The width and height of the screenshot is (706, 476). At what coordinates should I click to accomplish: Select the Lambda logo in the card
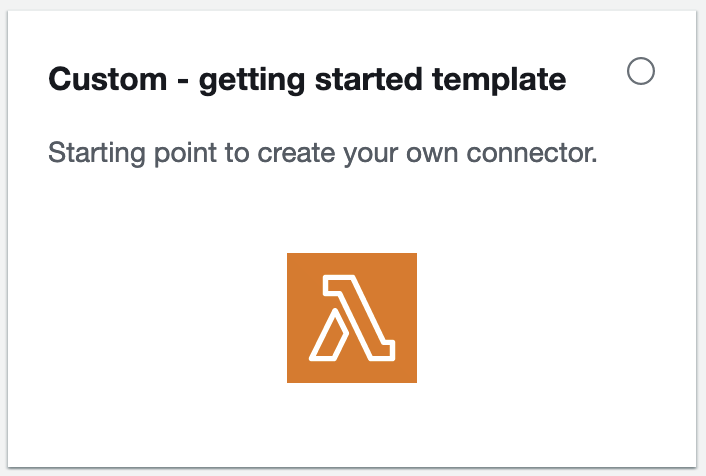(x=352, y=318)
